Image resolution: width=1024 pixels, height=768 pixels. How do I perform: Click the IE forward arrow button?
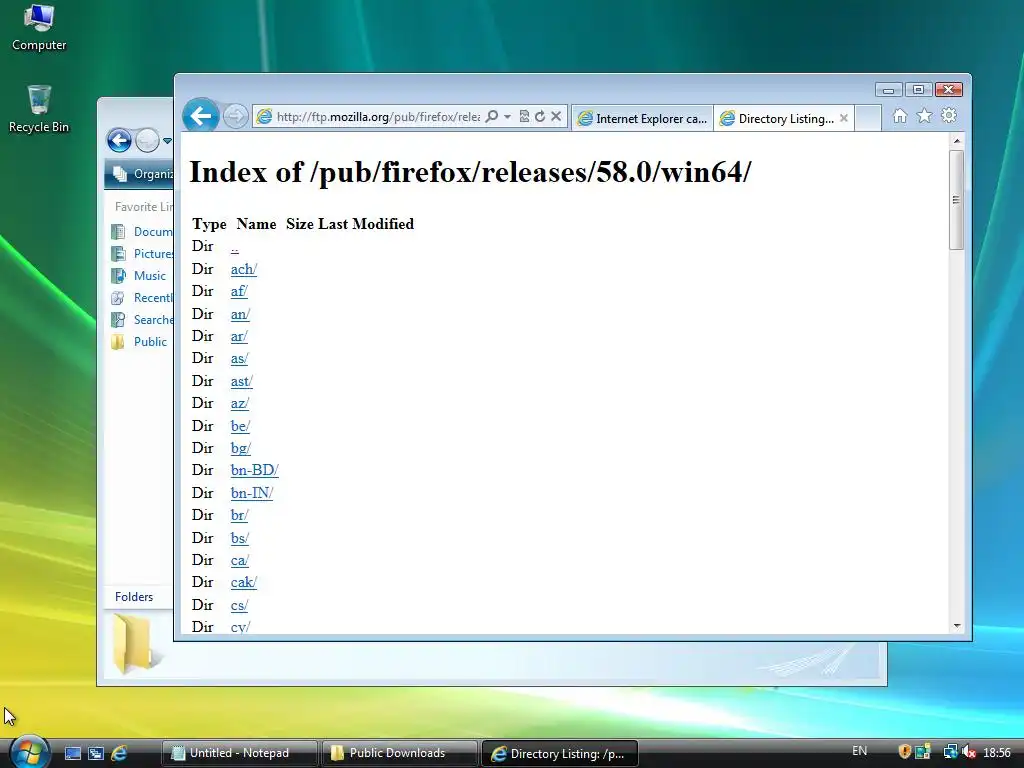(x=235, y=117)
